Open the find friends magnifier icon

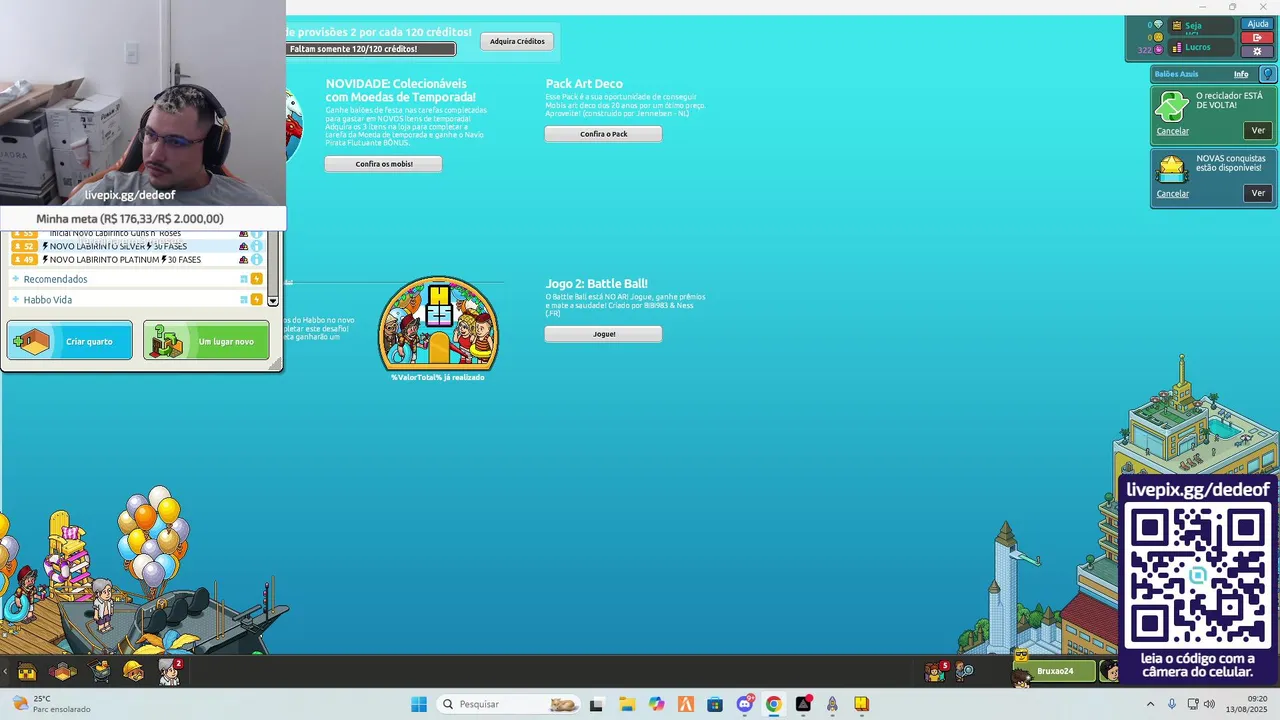point(965,671)
